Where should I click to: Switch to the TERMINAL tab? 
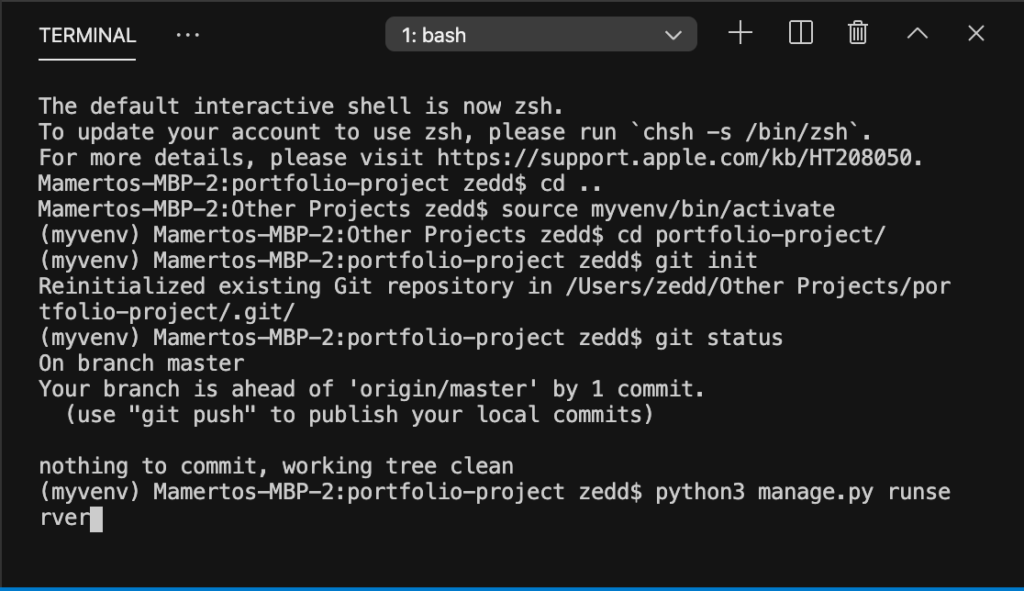[x=87, y=35]
